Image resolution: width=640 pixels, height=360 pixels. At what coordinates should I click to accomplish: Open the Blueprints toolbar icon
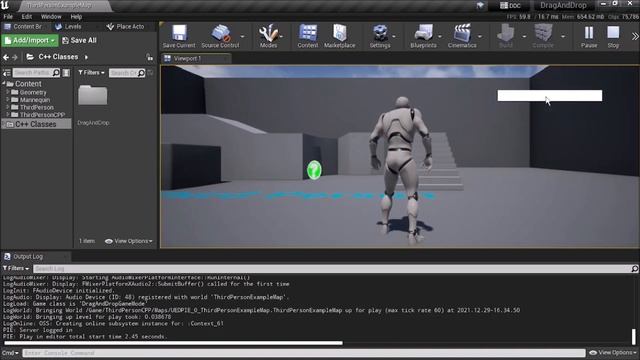pos(423,36)
